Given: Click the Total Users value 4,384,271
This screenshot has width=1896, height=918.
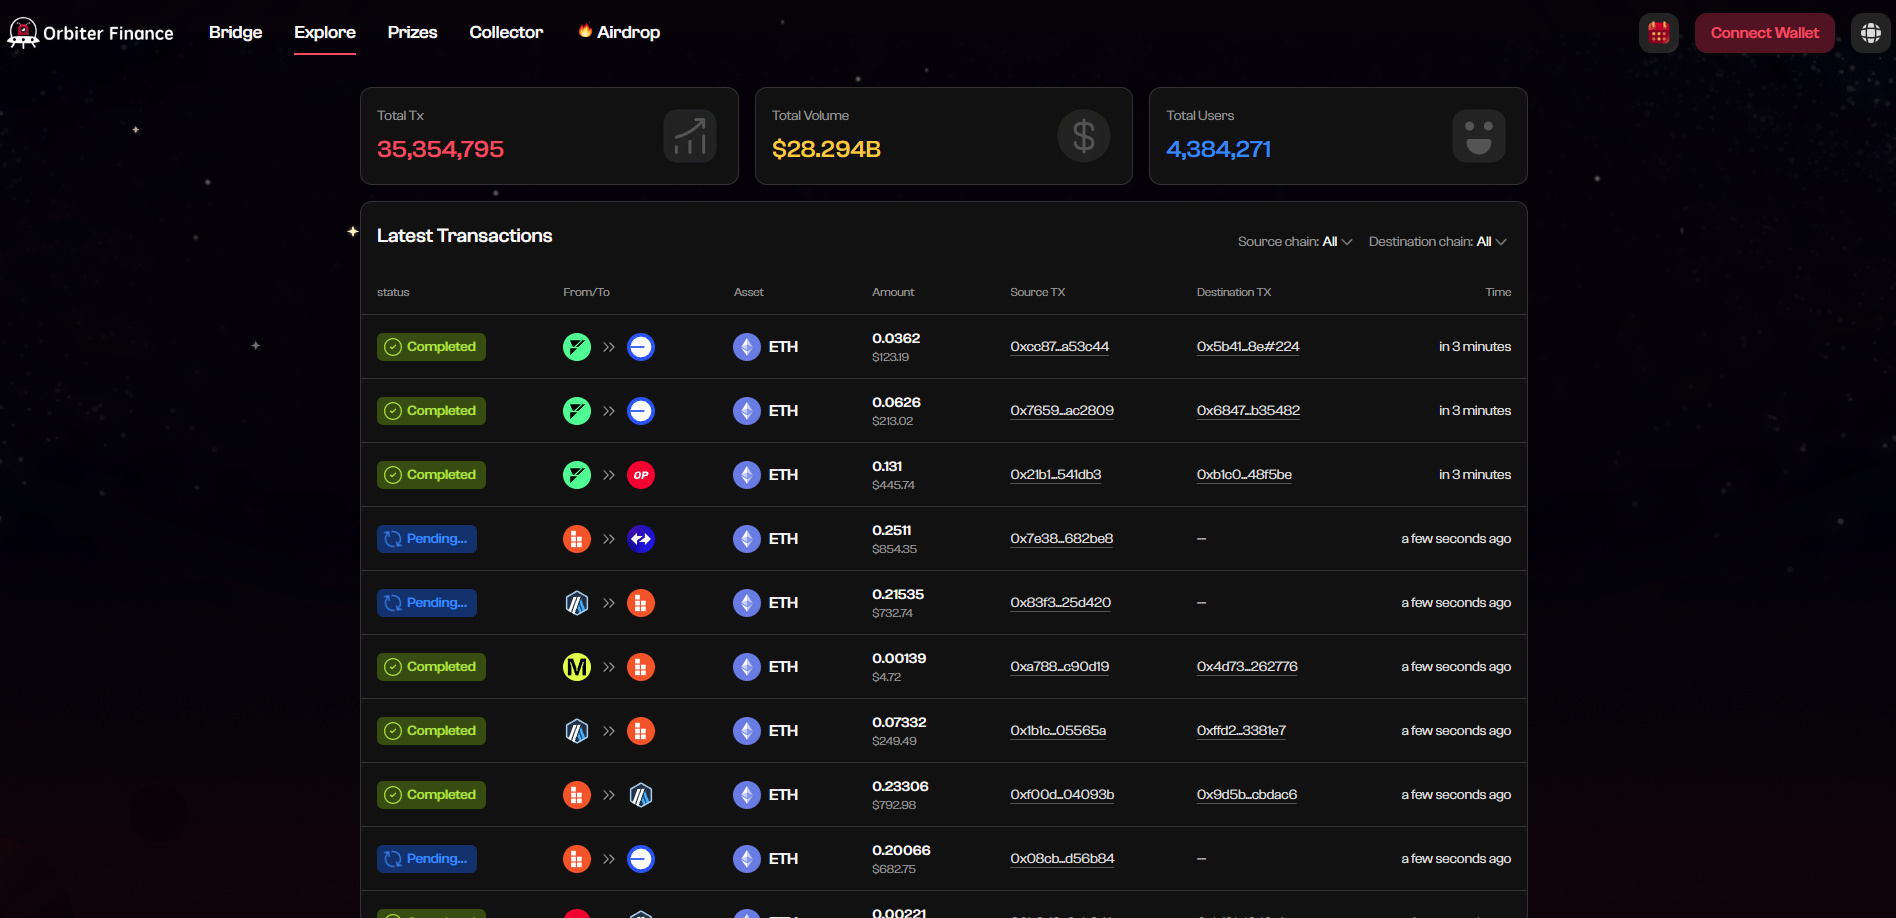Looking at the screenshot, I should (x=1218, y=149).
